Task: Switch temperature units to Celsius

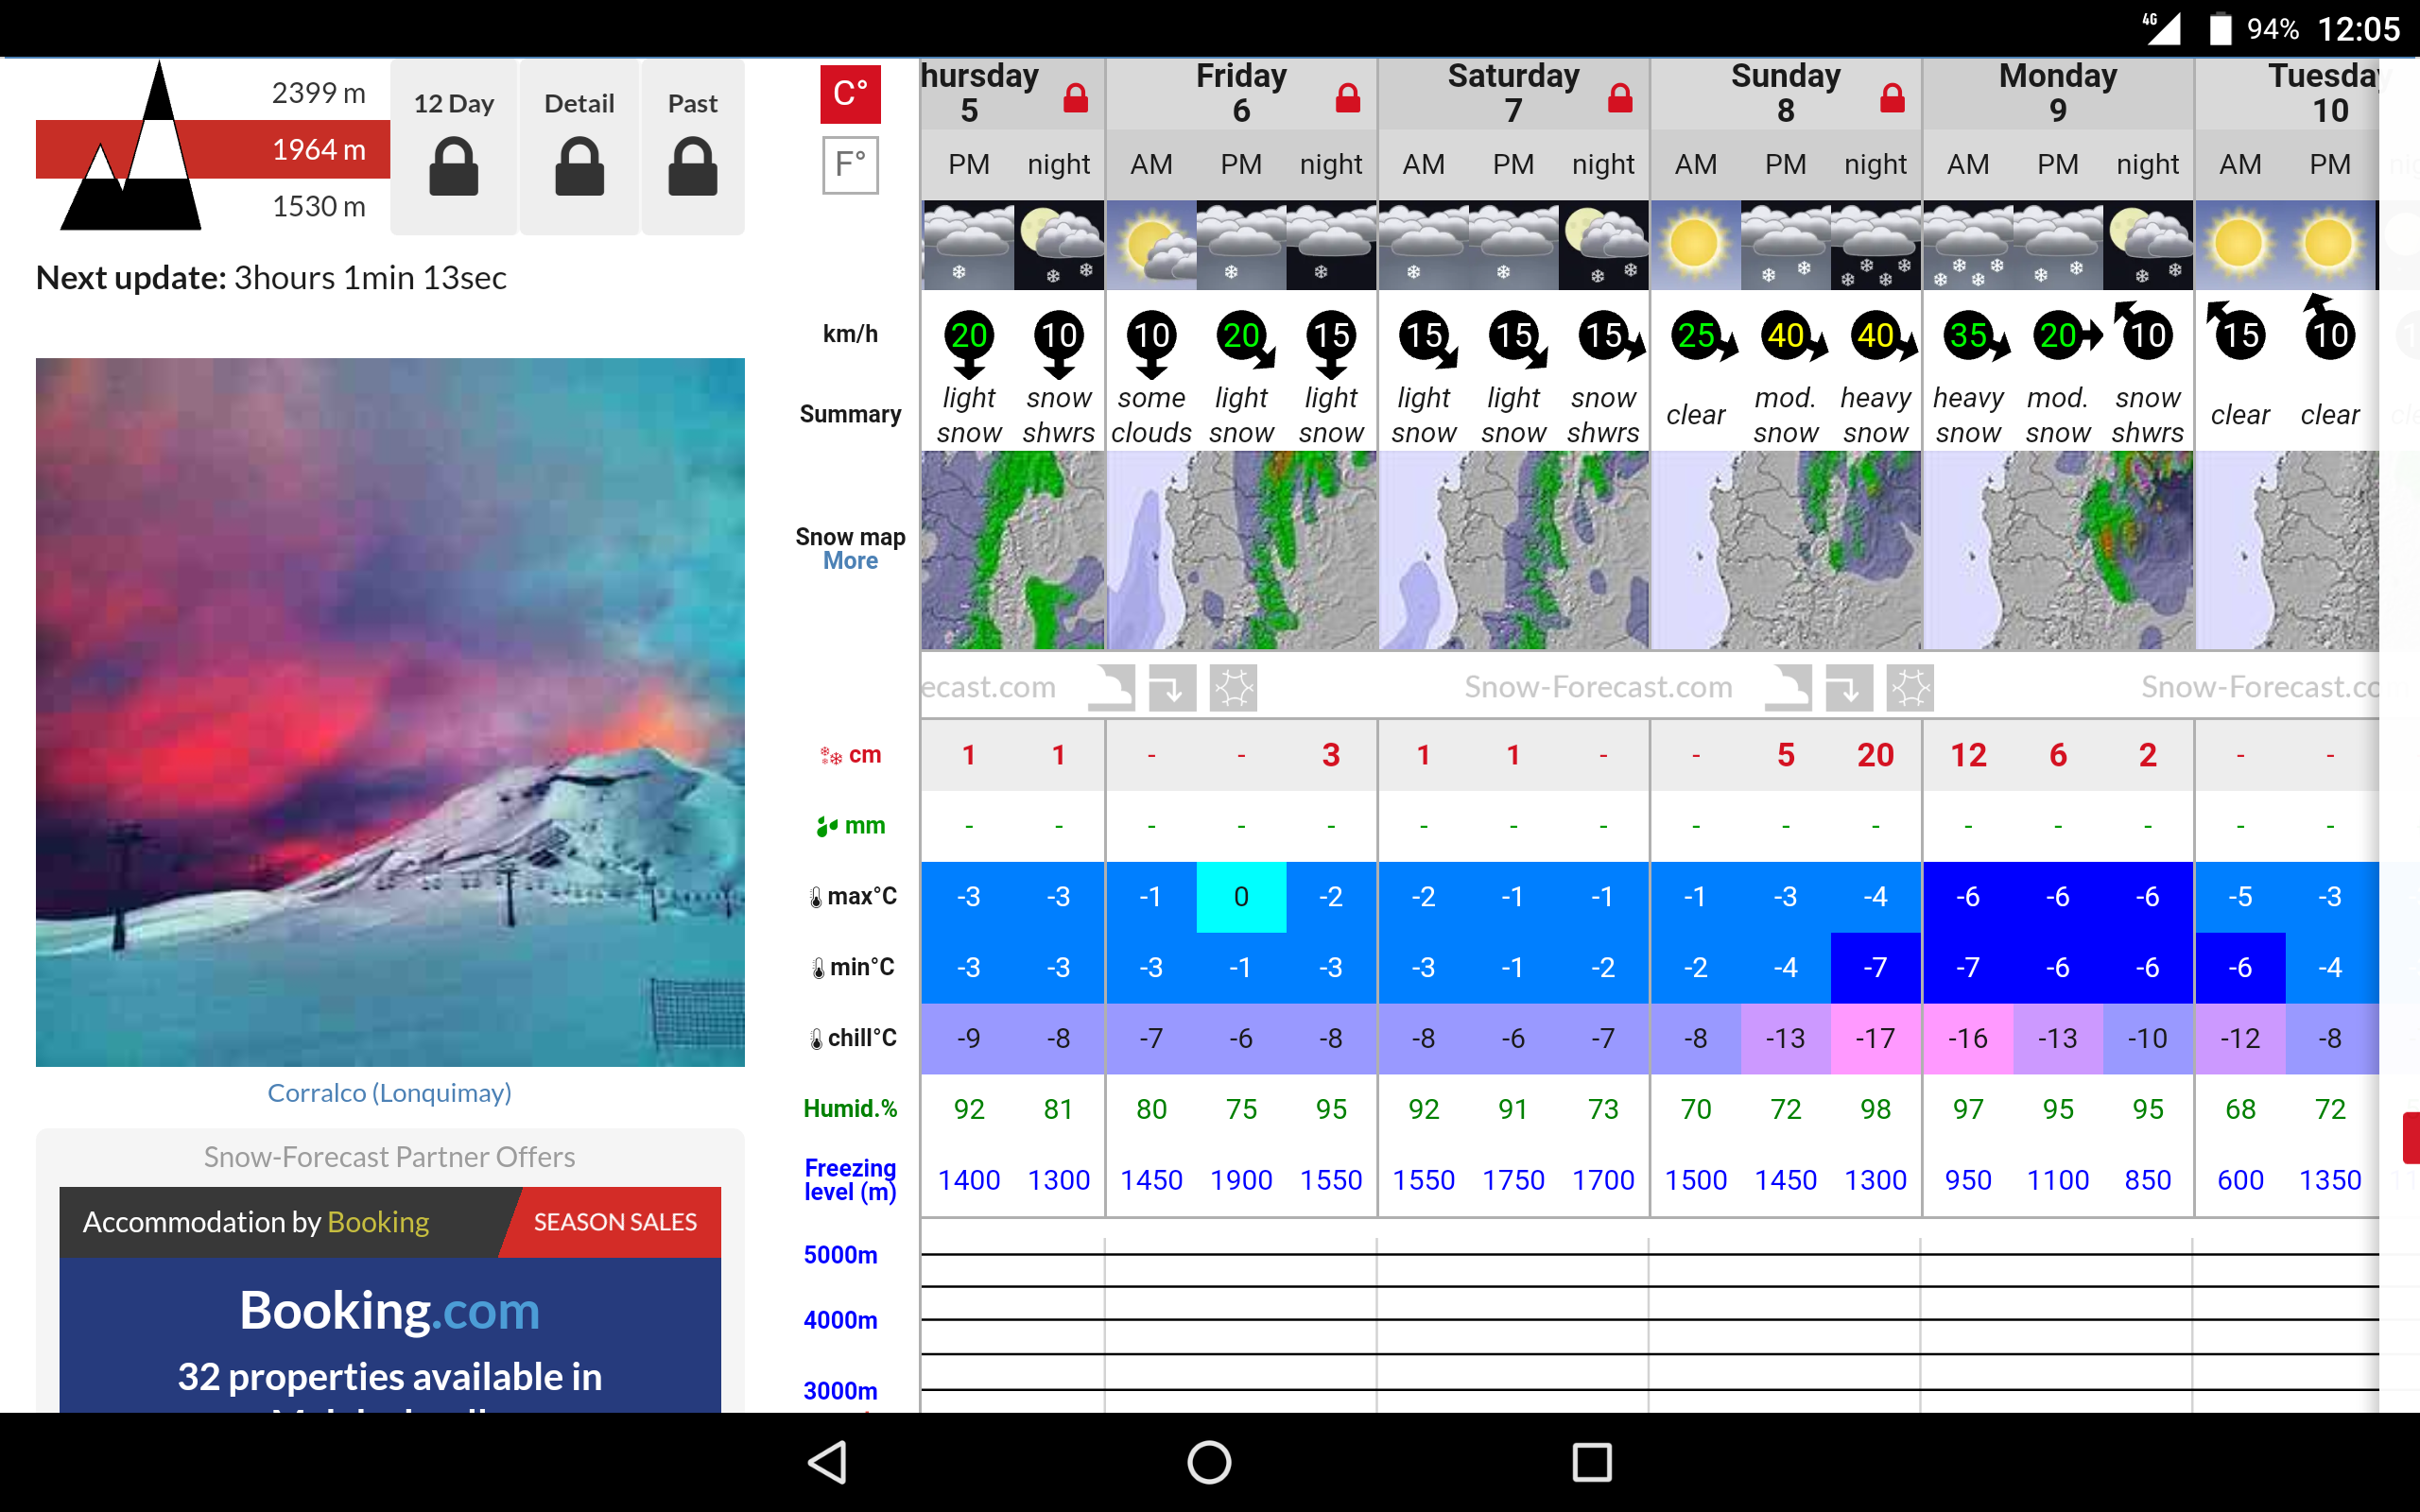Action: point(850,94)
